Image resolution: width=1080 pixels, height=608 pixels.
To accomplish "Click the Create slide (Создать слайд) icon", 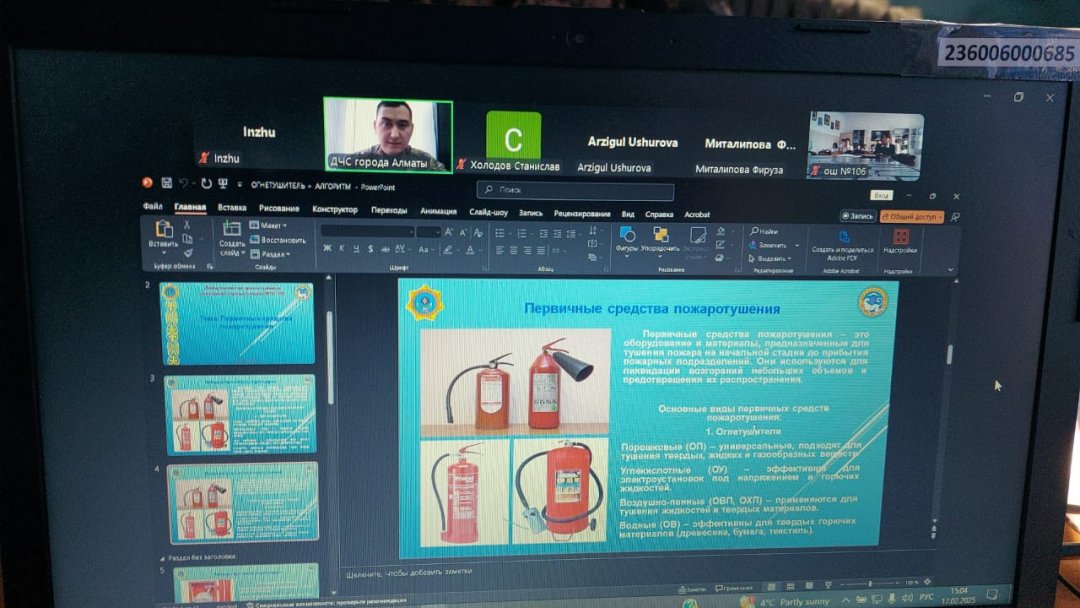I will point(232,230).
